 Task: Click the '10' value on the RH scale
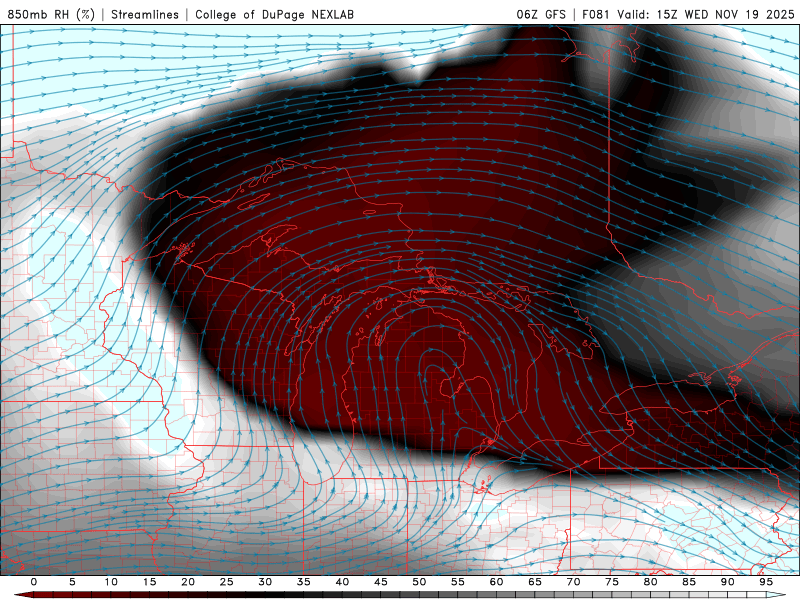click(111, 582)
